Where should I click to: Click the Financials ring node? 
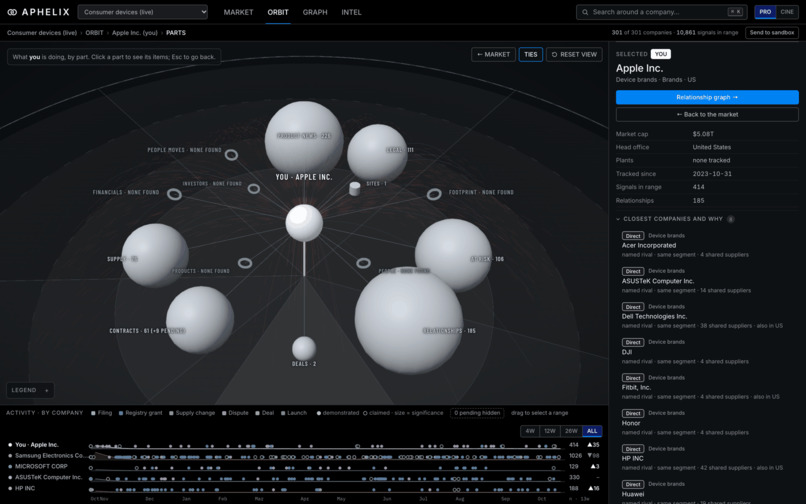[174, 194]
